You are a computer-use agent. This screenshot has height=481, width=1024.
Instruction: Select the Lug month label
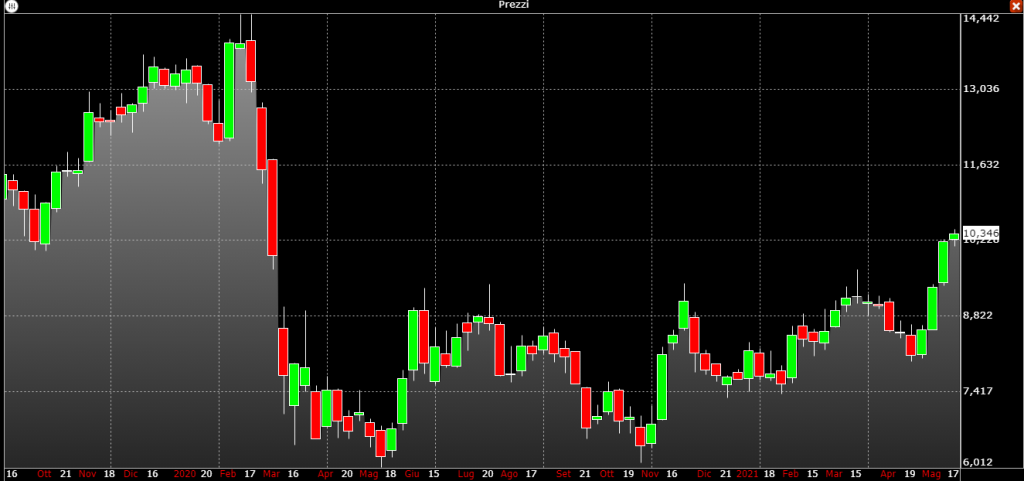[x=466, y=474]
